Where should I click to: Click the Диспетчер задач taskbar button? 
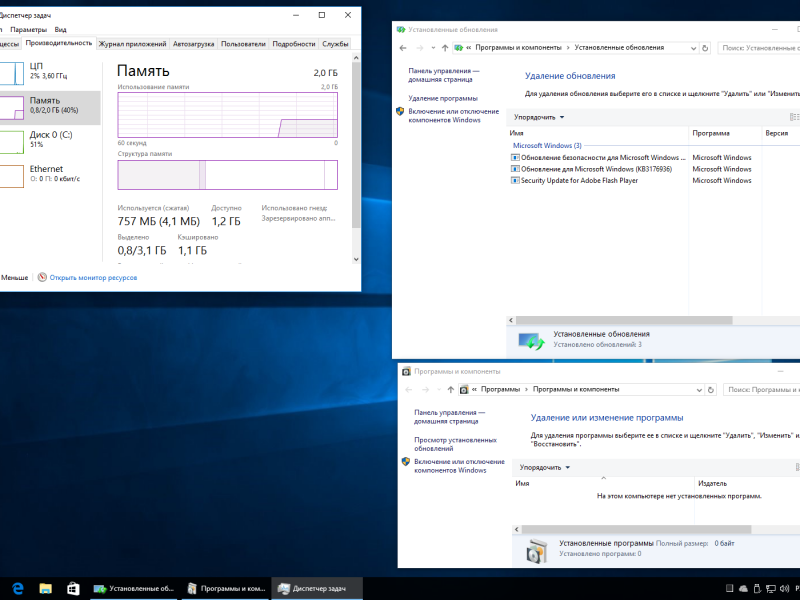point(317,588)
